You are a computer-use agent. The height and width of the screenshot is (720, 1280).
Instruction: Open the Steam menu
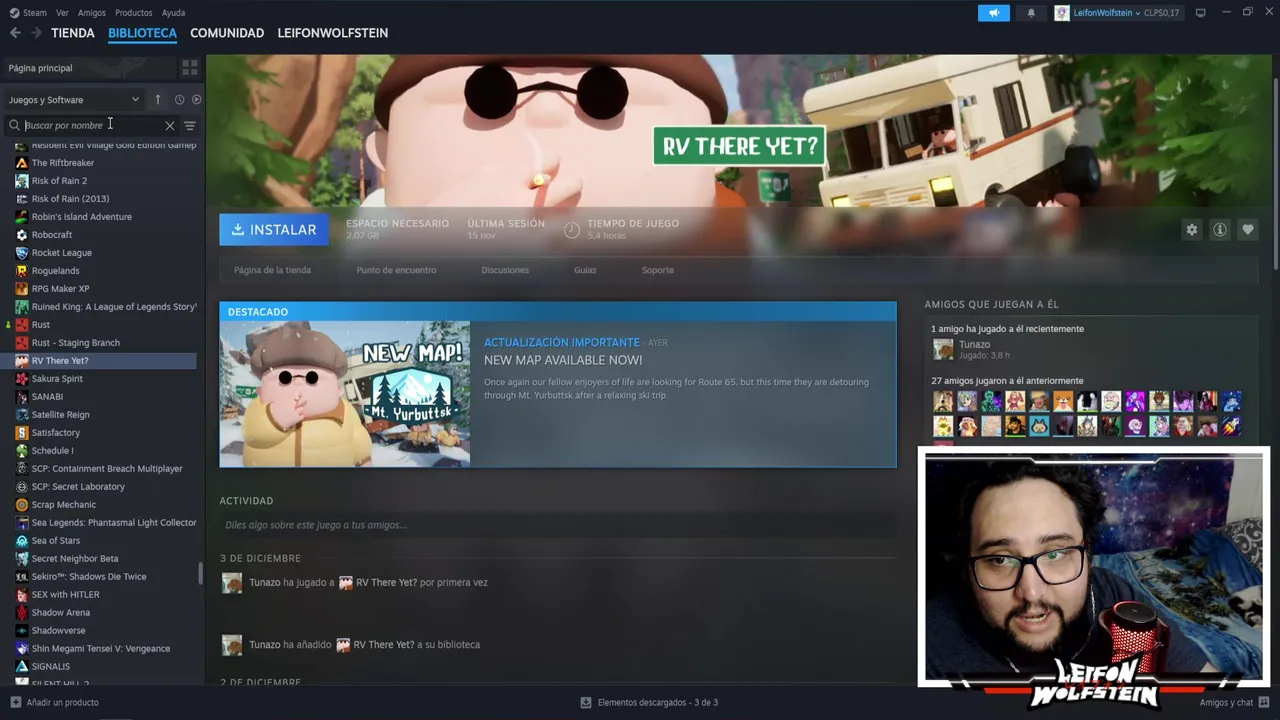coord(28,13)
